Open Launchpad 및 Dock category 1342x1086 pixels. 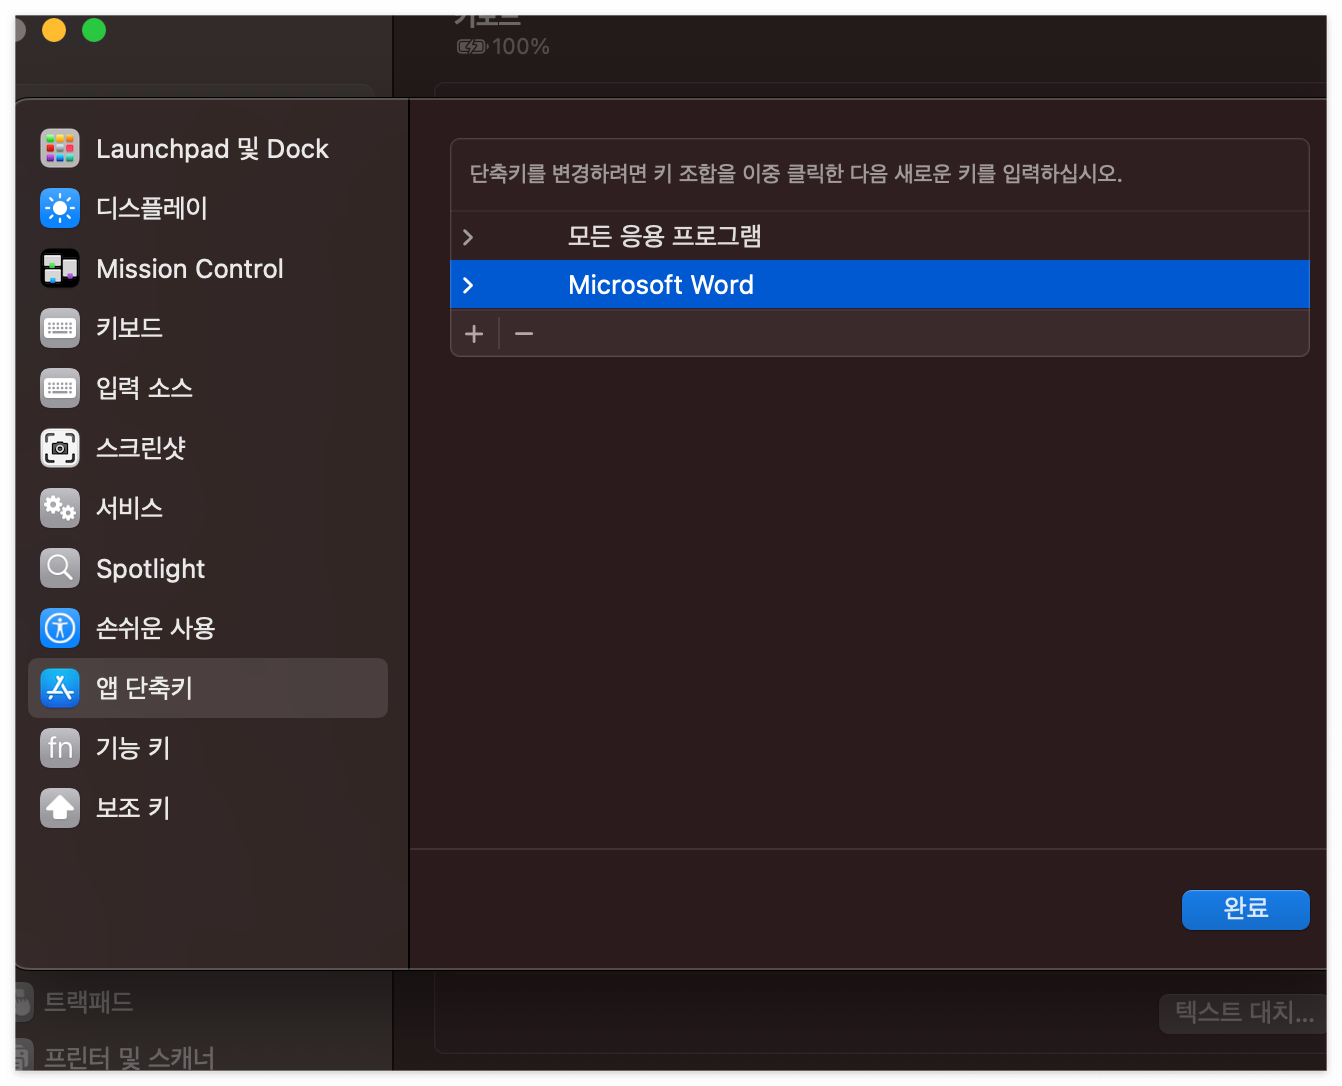point(208,148)
